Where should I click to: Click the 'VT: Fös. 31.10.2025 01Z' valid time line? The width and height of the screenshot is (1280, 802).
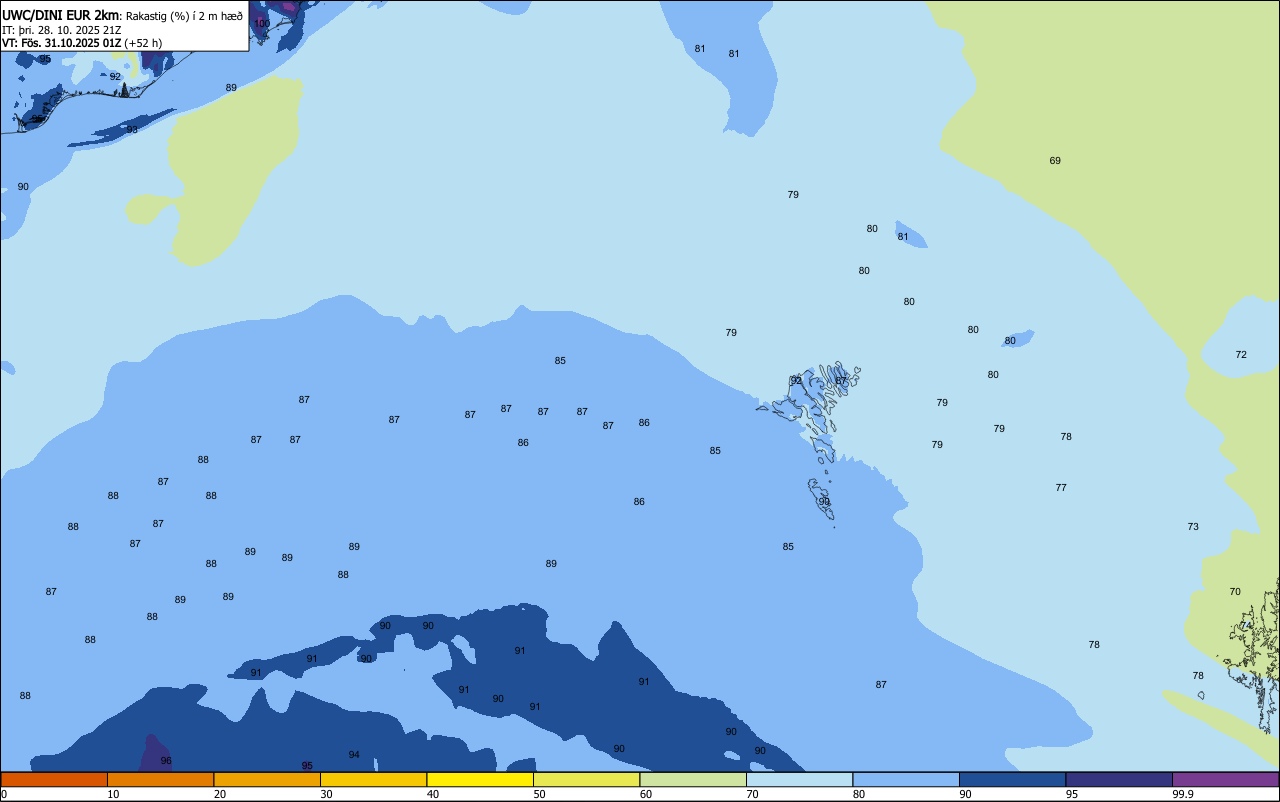(62, 43)
